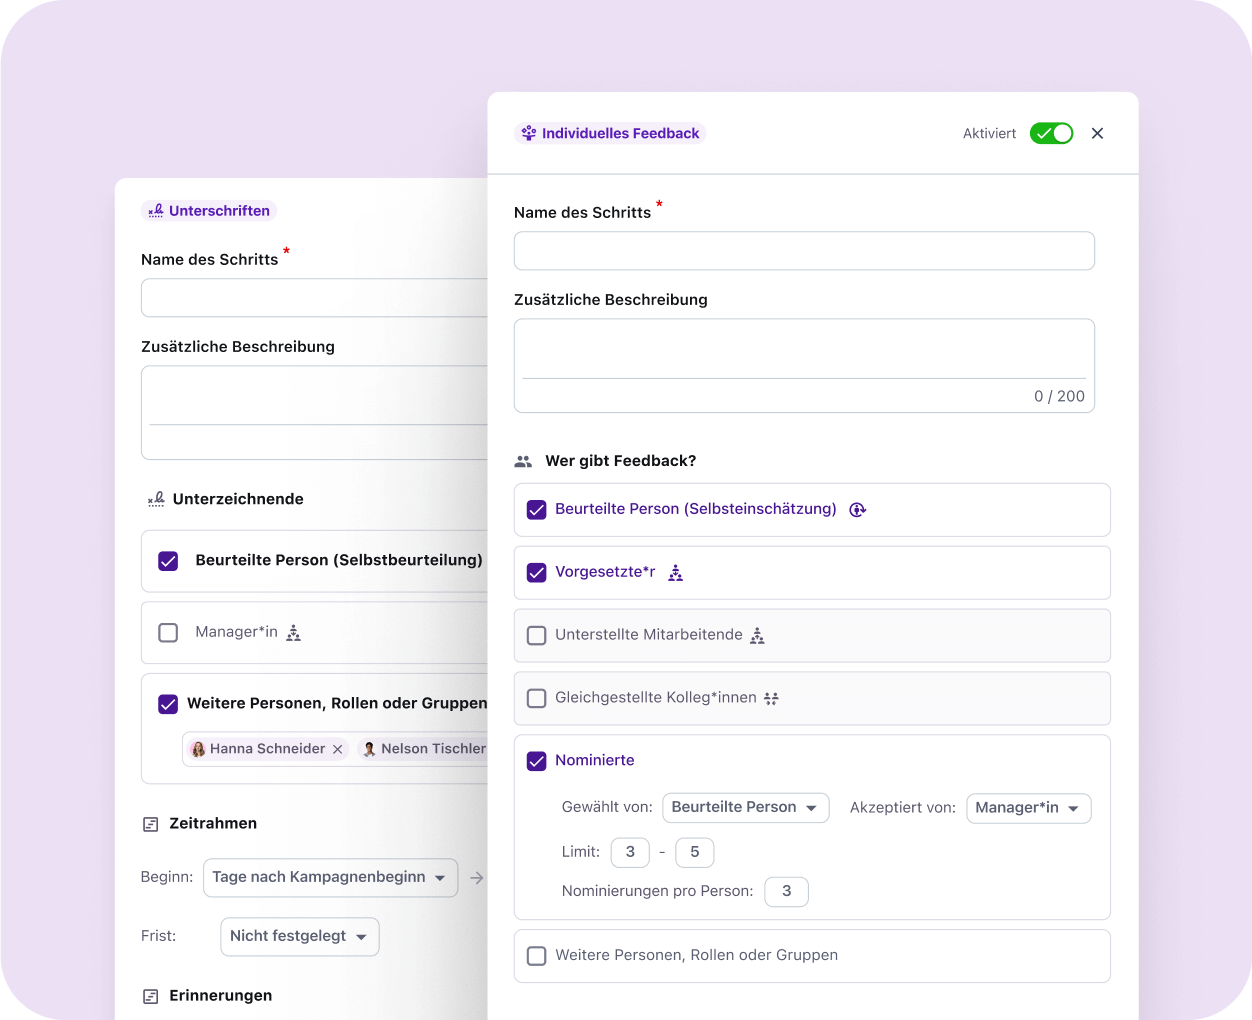Image resolution: width=1252 pixels, height=1020 pixels.
Task: Click the self-assessment icon beside Beurteilte Person
Action: [857, 510]
